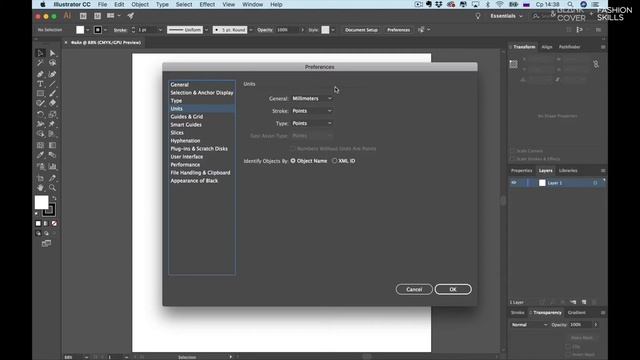Select the Lasso tool
The height and width of the screenshot is (360, 640).
click(53, 63)
